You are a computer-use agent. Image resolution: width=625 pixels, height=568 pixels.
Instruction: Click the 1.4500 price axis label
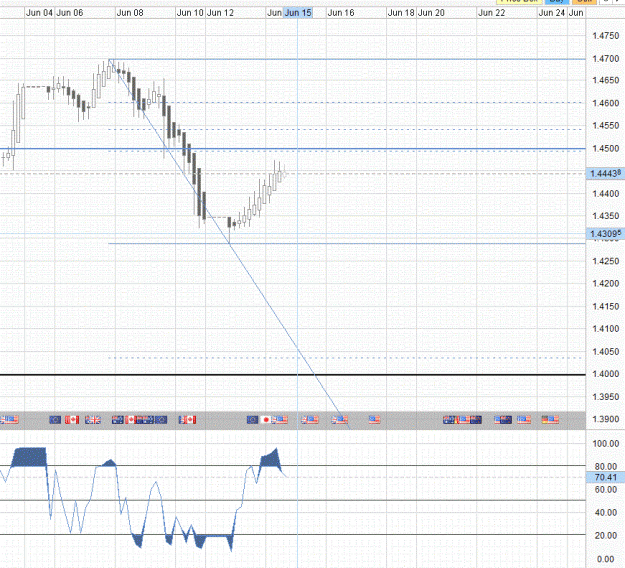pos(605,148)
